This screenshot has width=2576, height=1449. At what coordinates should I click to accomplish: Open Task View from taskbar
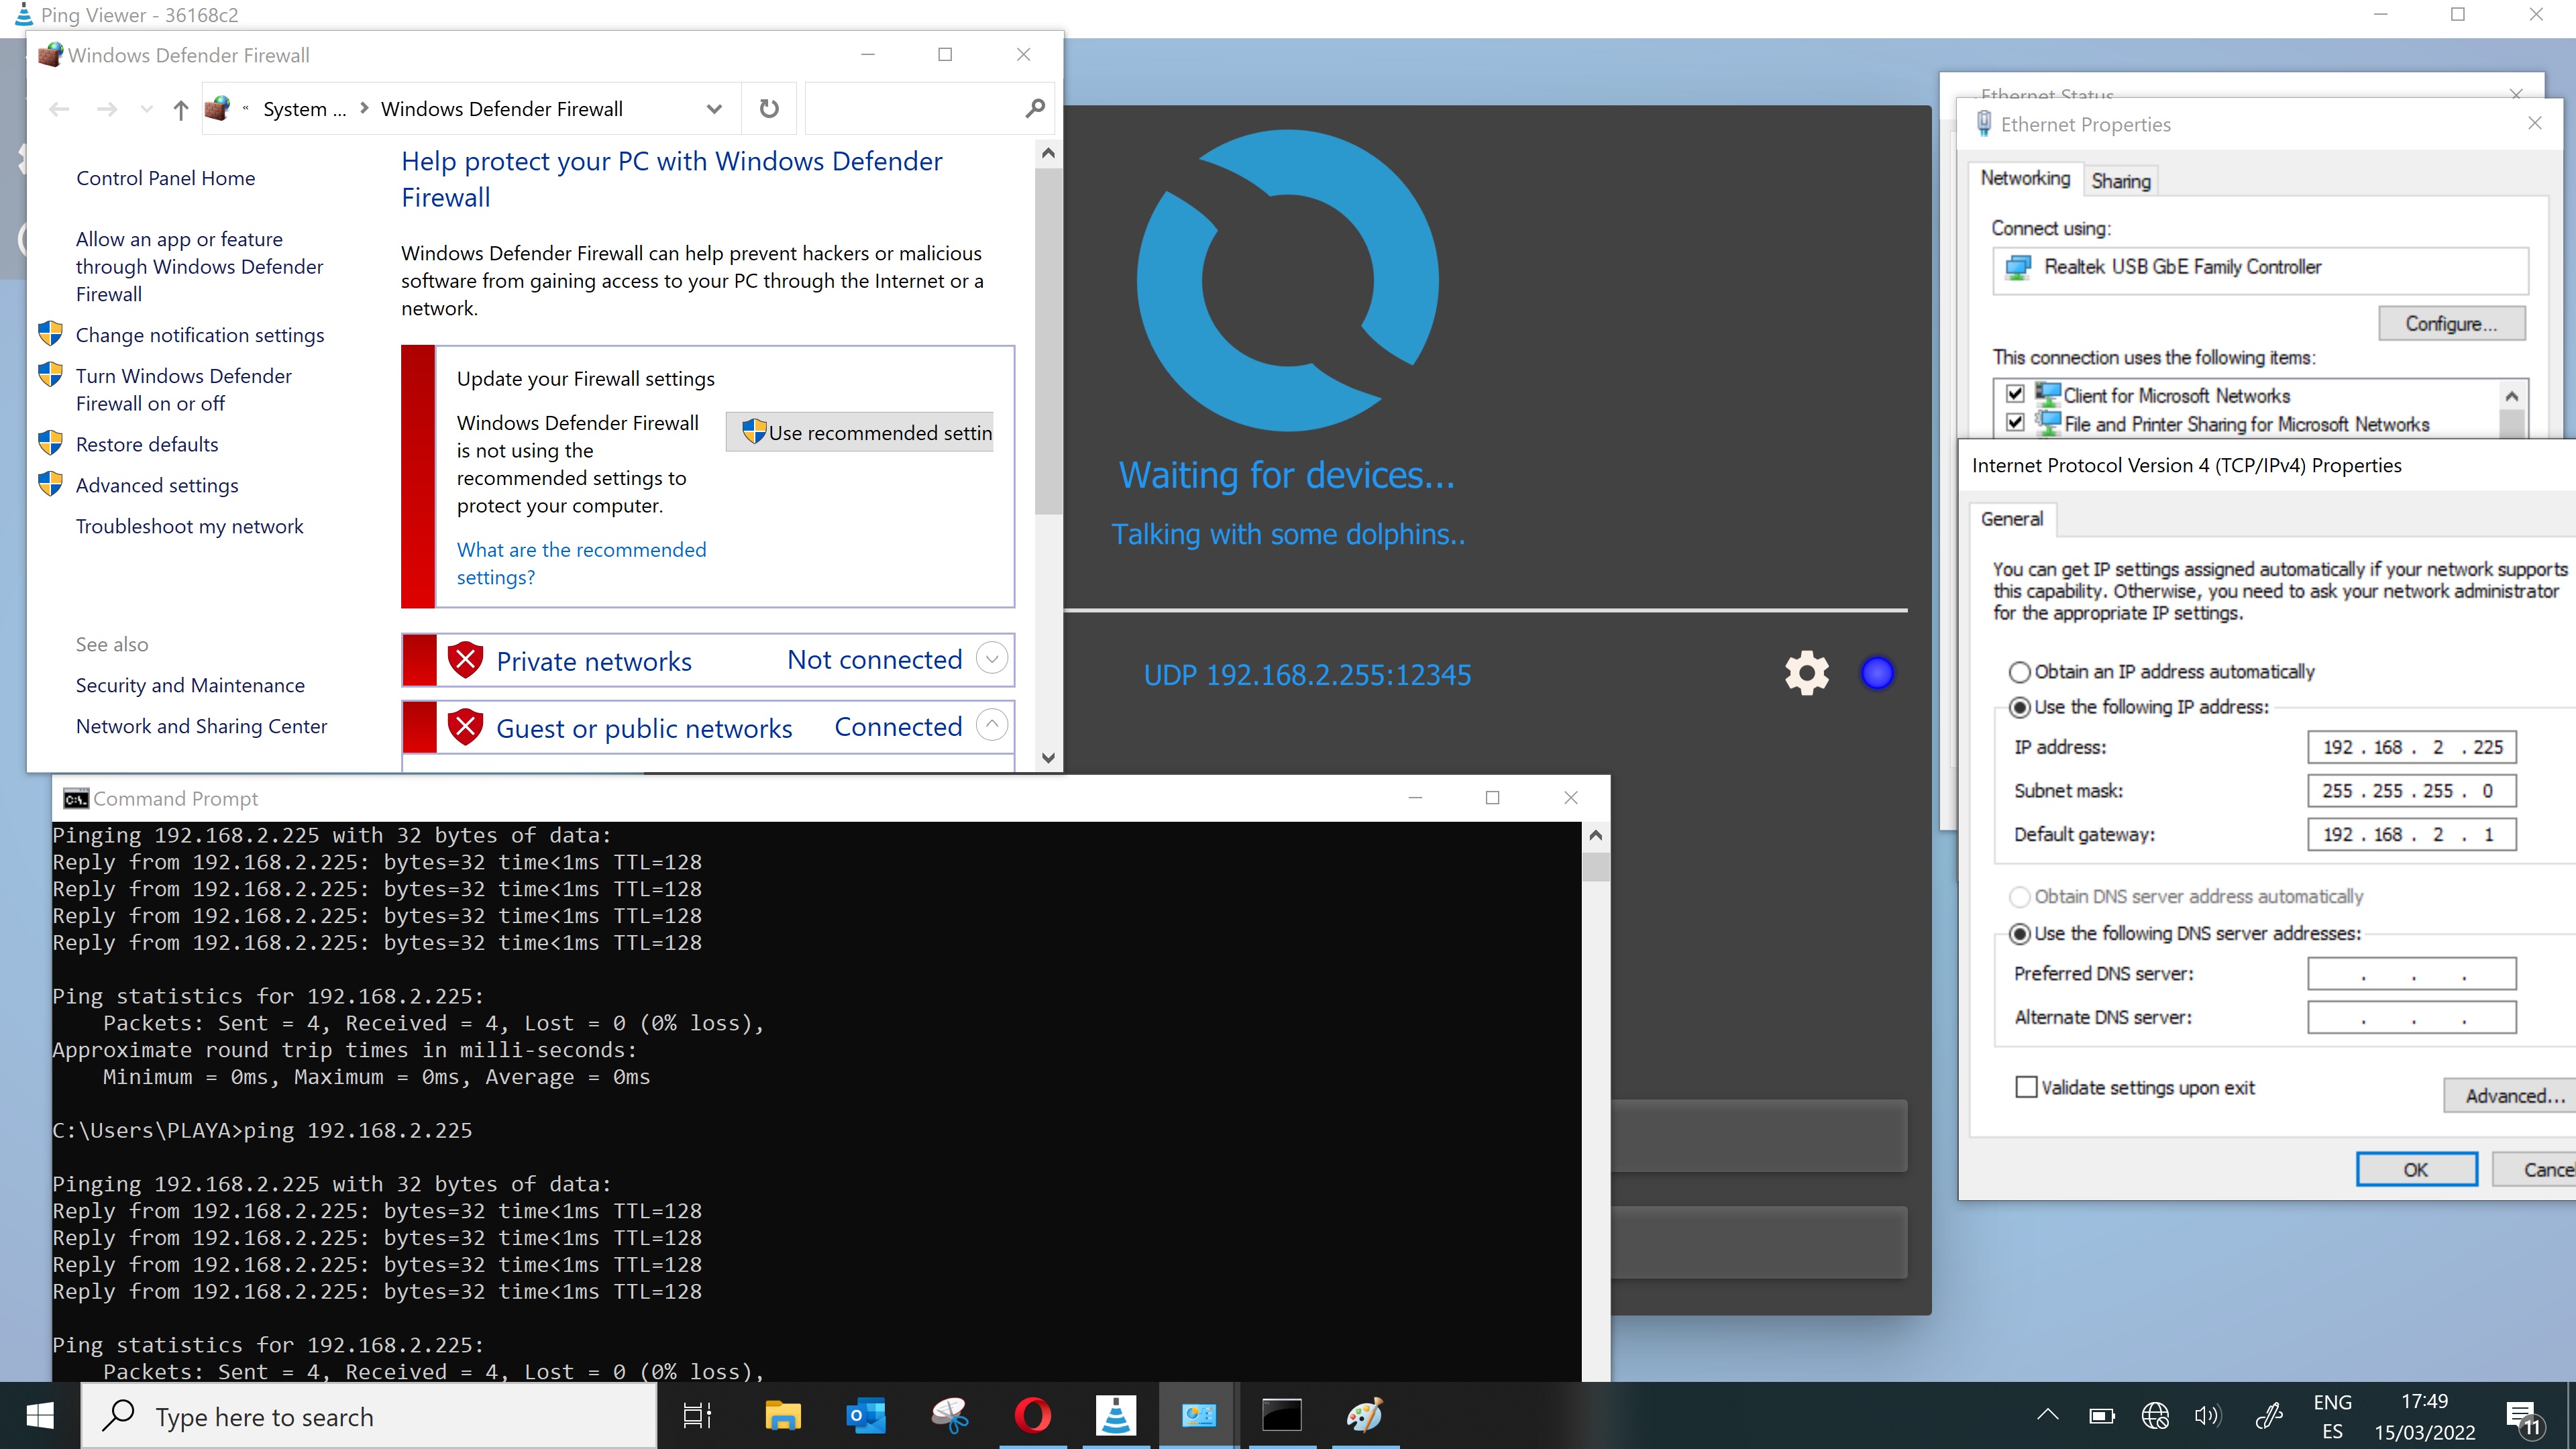click(696, 1416)
